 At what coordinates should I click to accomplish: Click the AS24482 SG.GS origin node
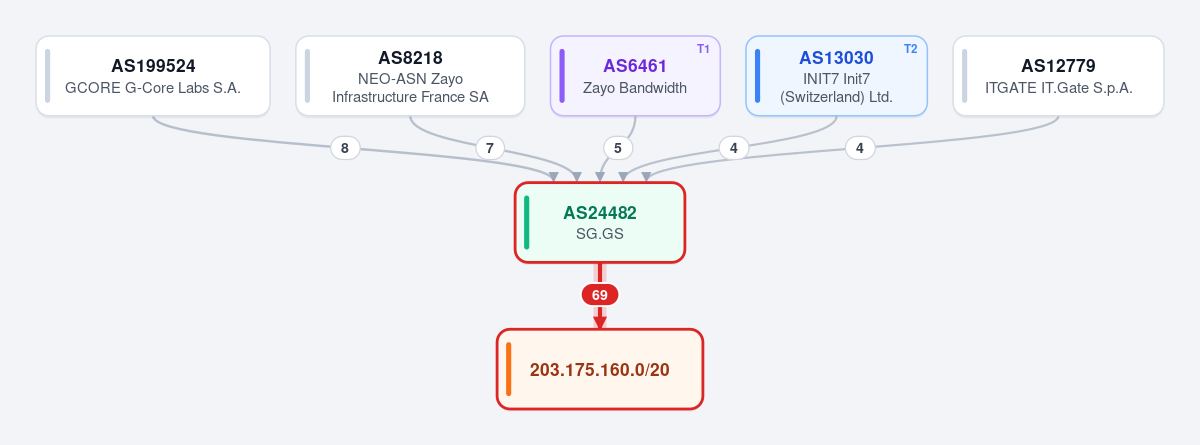point(600,222)
